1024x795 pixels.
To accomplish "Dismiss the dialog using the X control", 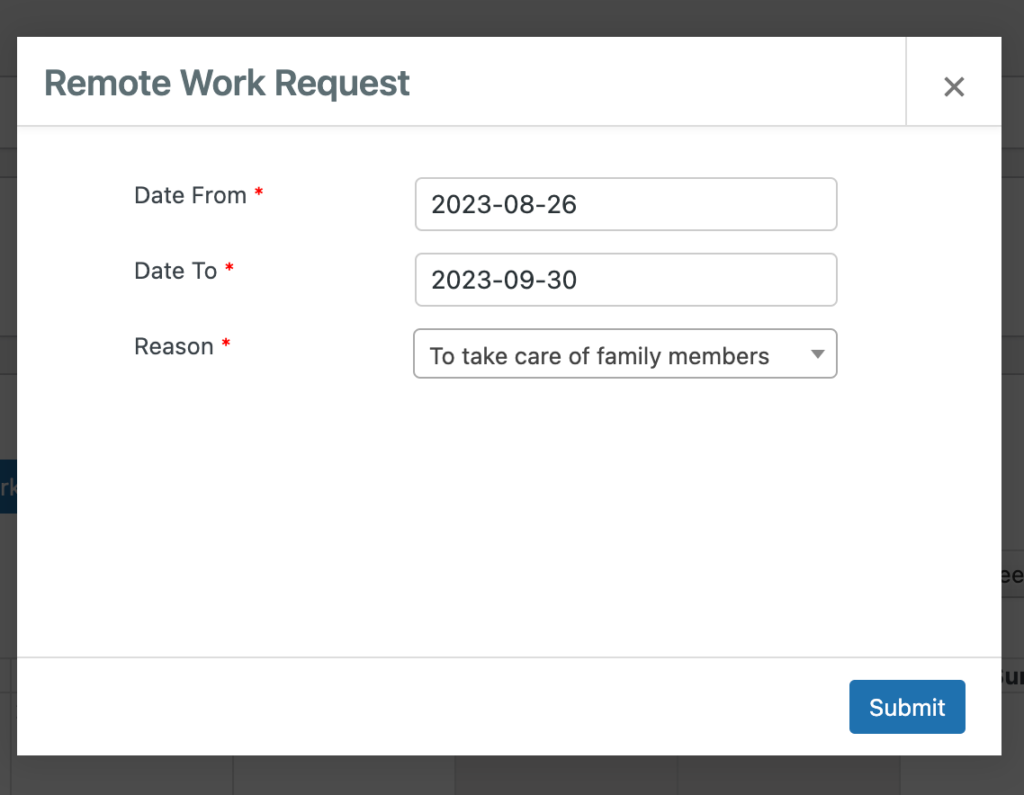I will point(953,86).
